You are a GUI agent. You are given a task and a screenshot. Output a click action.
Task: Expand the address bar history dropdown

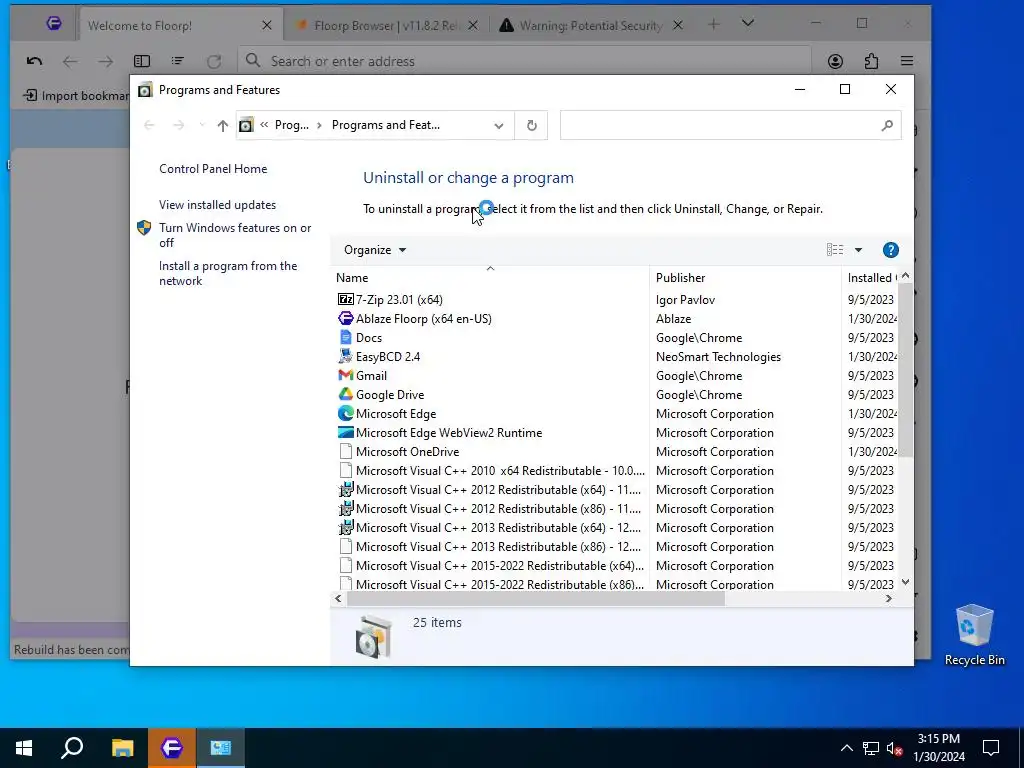tap(499, 125)
